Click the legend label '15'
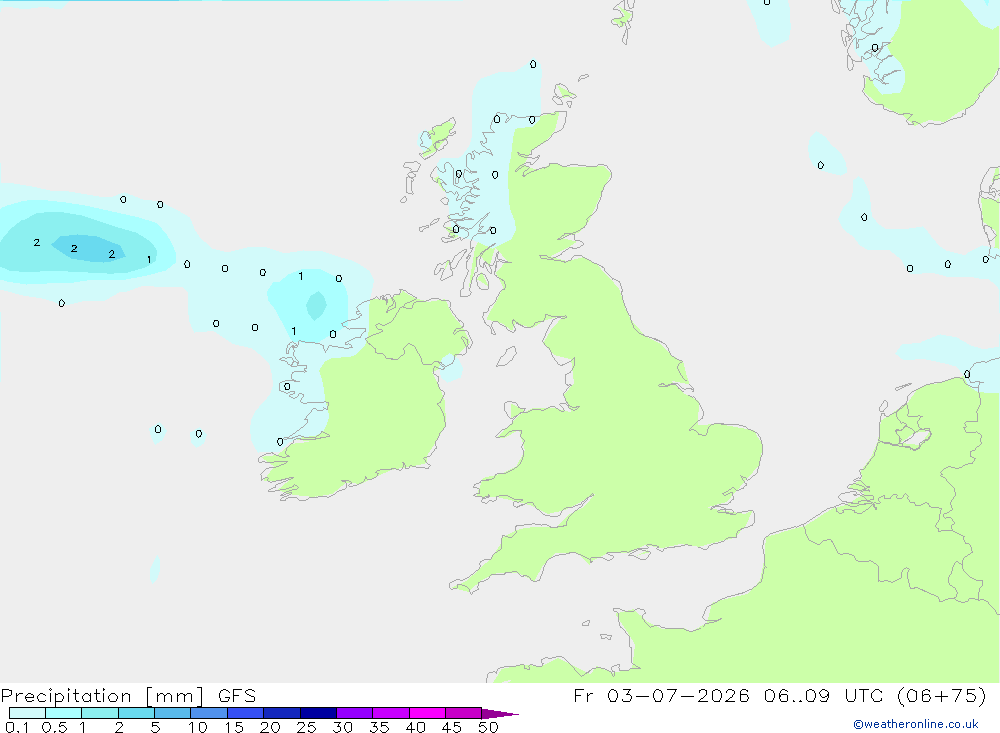Image resolution: width=1000 pixels, height=733 pixels. coord(234,727)
